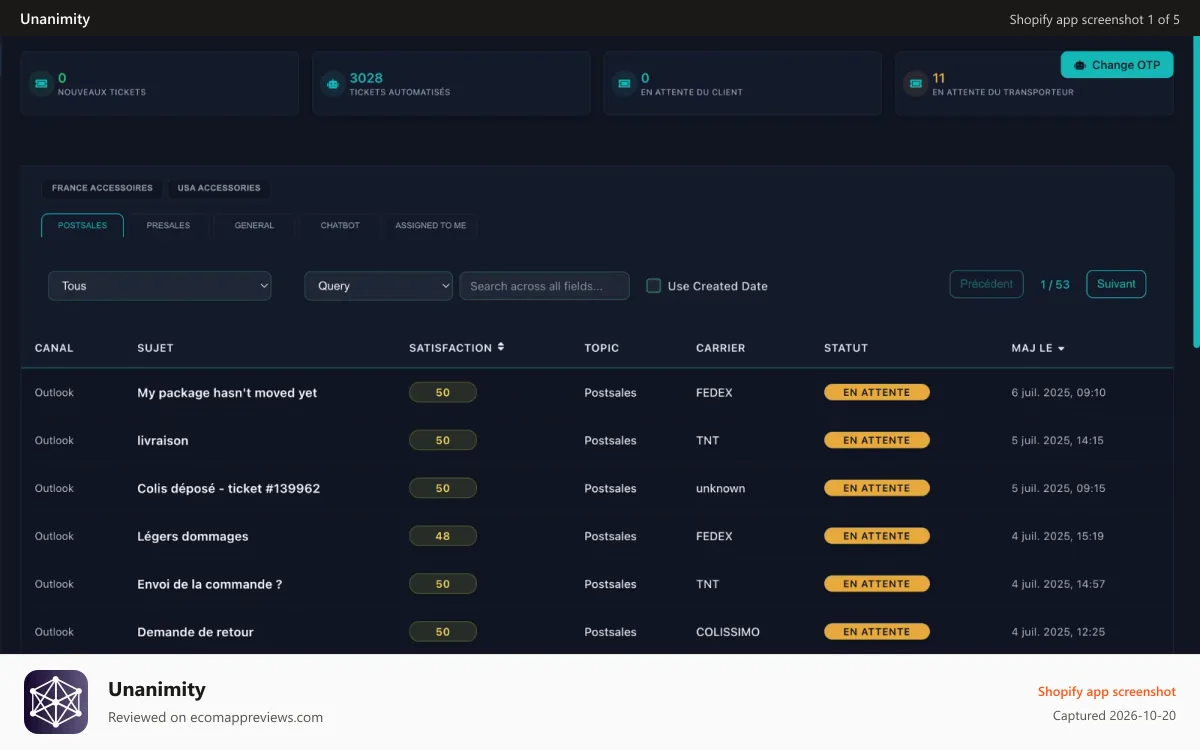
Task: Go to the Suivant page
Action: 1116,284
